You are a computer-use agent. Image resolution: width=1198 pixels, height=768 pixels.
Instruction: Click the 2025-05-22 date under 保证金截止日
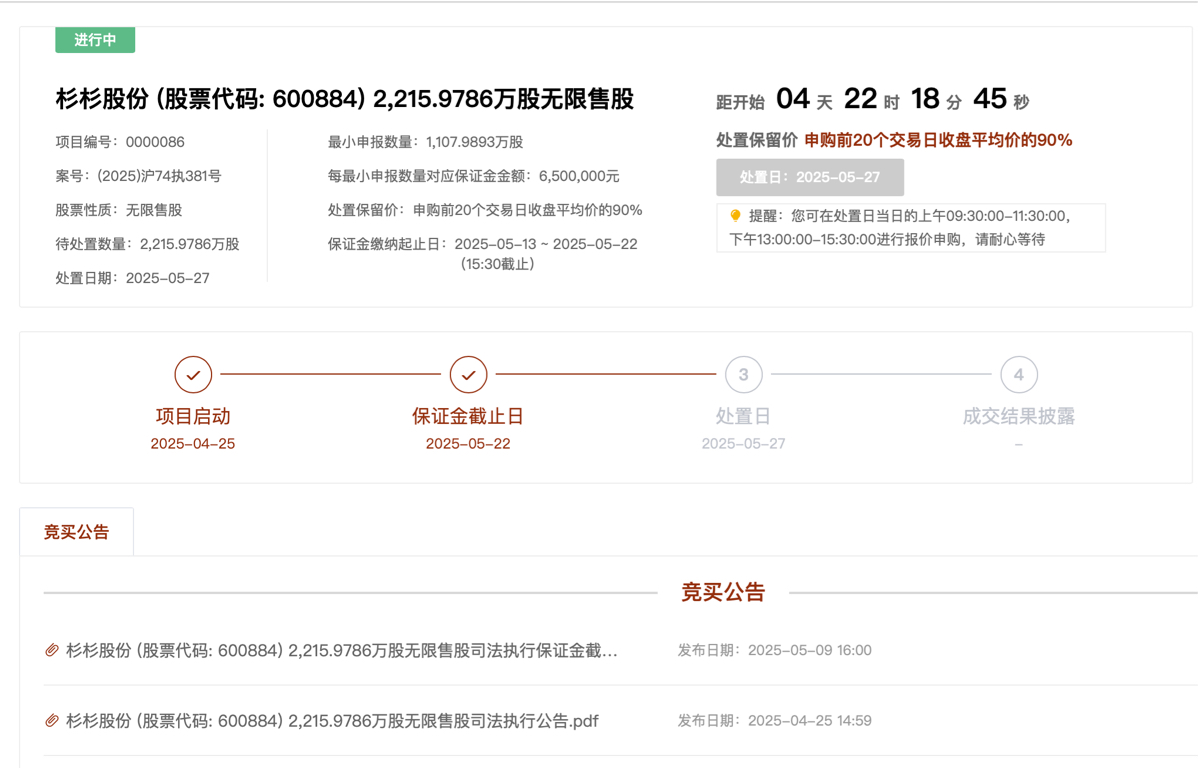[x=468, y=444]
